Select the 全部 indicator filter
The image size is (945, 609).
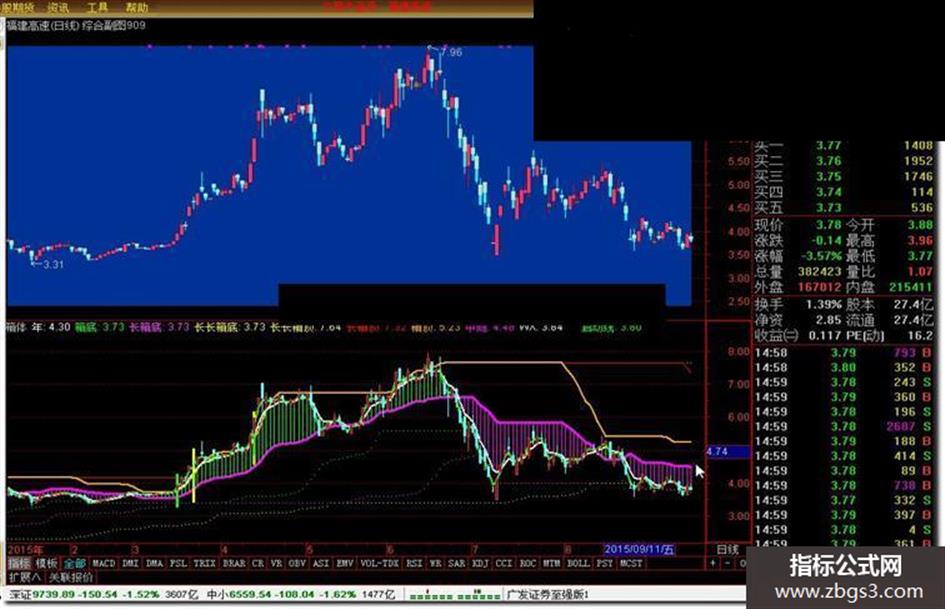pos(74,563)
